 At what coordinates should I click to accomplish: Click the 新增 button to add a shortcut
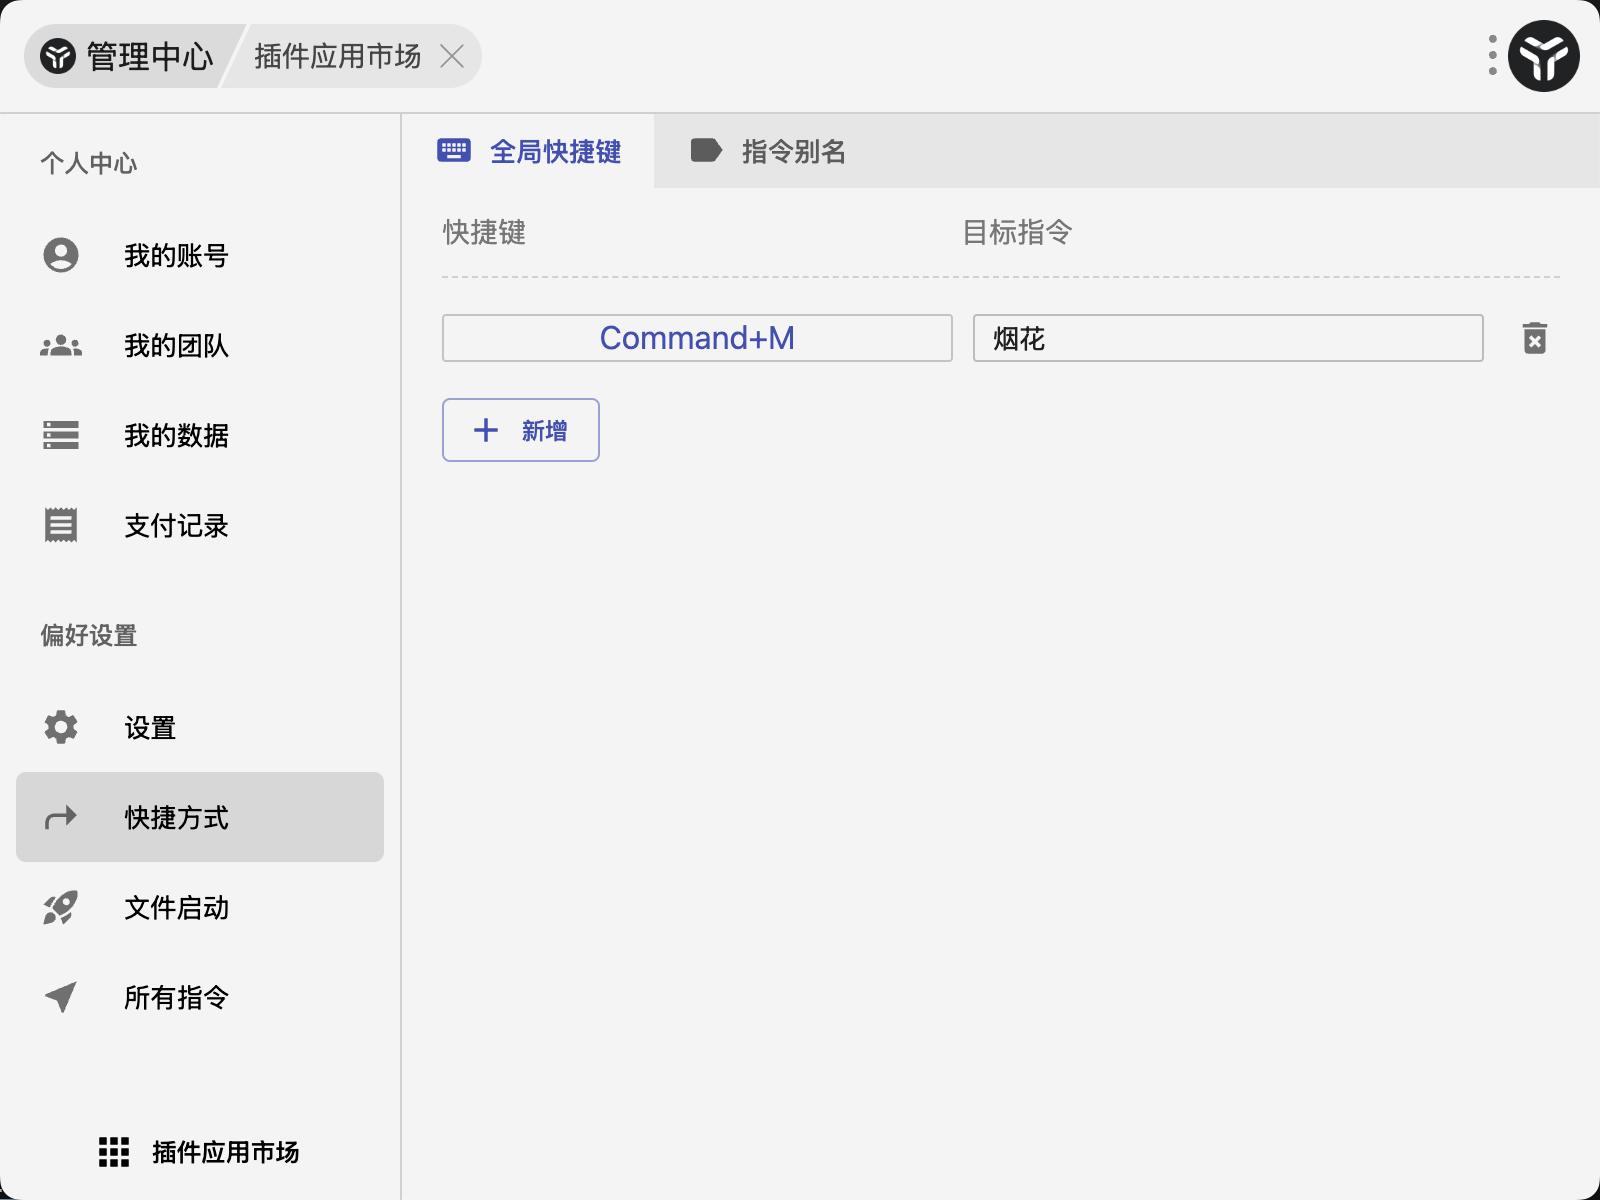click(521, 430)
